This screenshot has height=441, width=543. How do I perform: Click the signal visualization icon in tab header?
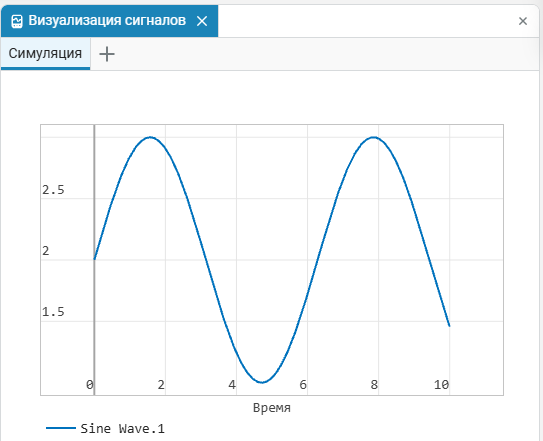click(x=17, y=21)
